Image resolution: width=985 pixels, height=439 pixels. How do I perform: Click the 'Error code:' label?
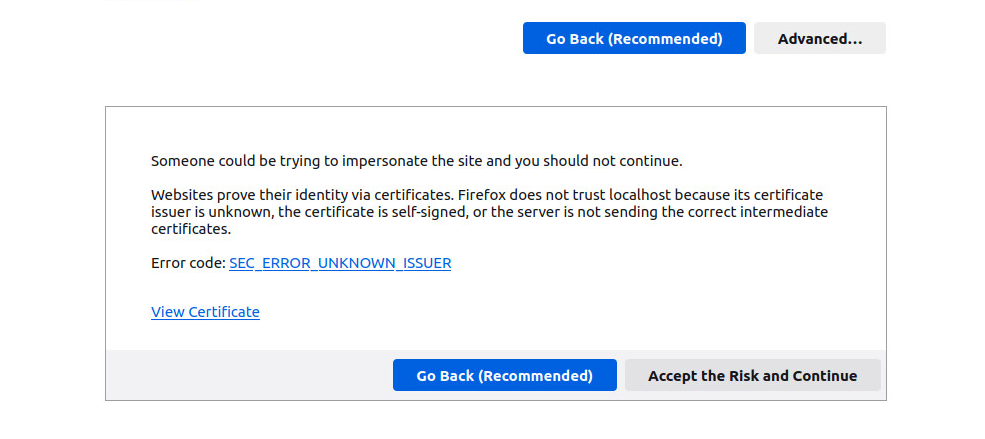[x=188, y=263]
